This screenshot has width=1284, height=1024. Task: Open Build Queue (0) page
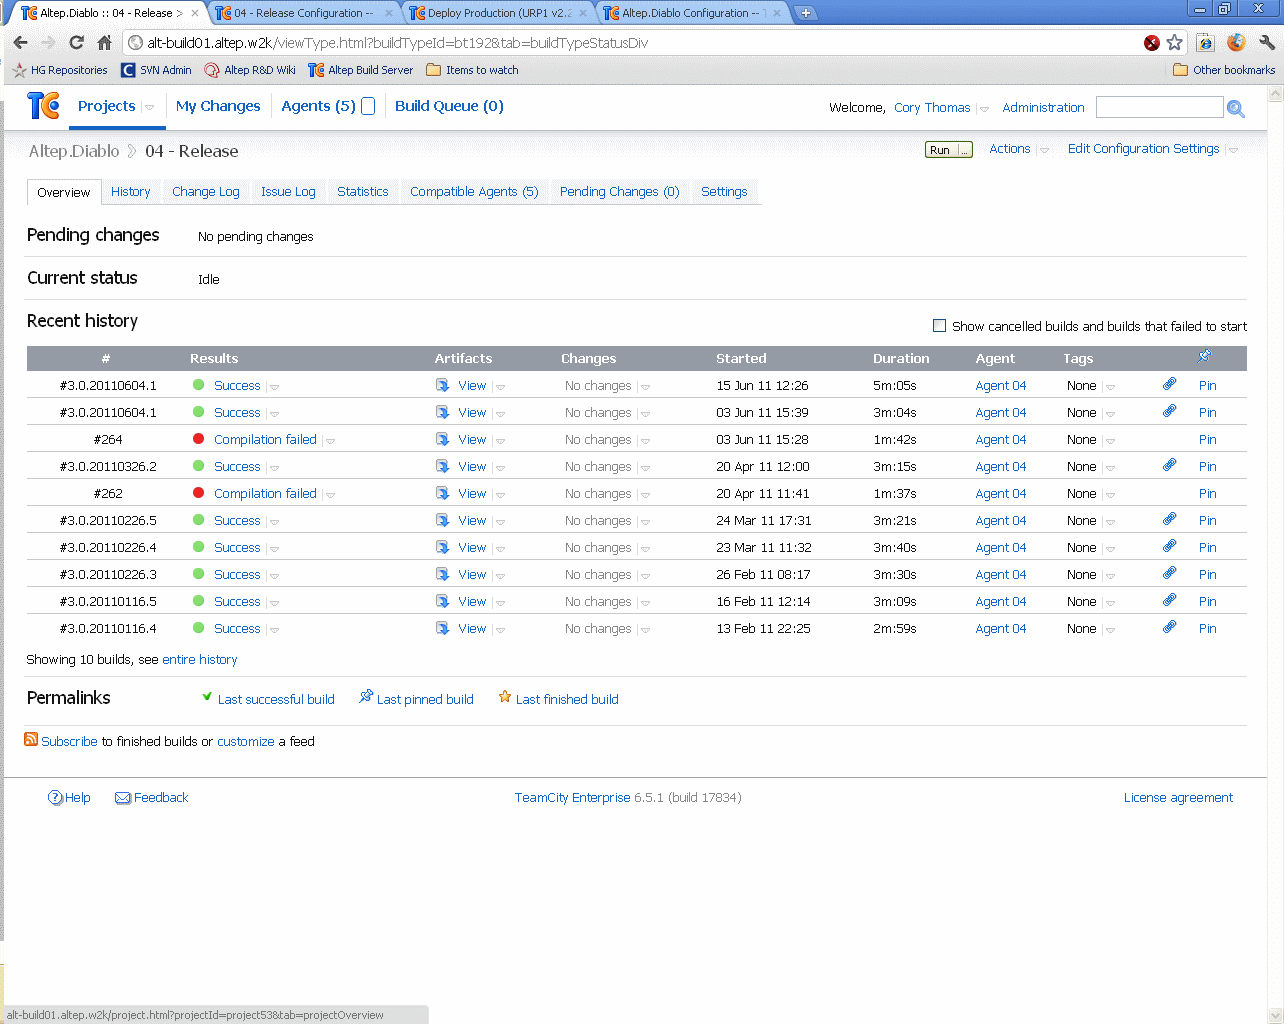pyautogui.click(x=449, y=106)
